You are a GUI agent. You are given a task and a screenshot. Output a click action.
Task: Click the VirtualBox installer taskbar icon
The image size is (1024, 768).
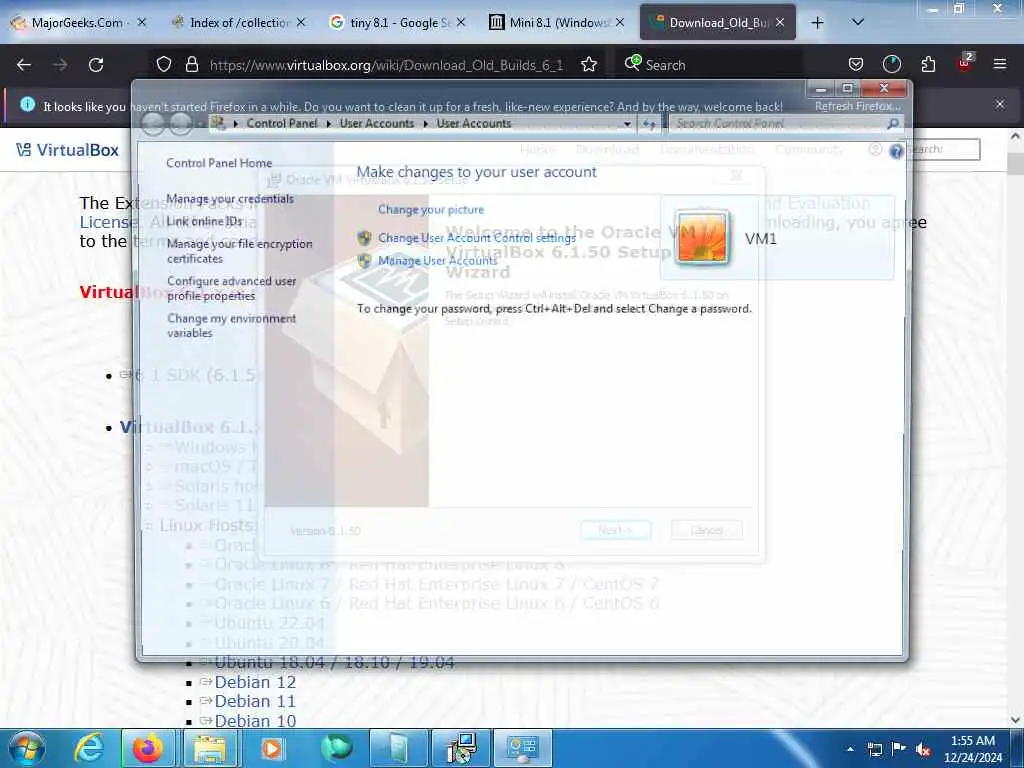tap(462, 748)
